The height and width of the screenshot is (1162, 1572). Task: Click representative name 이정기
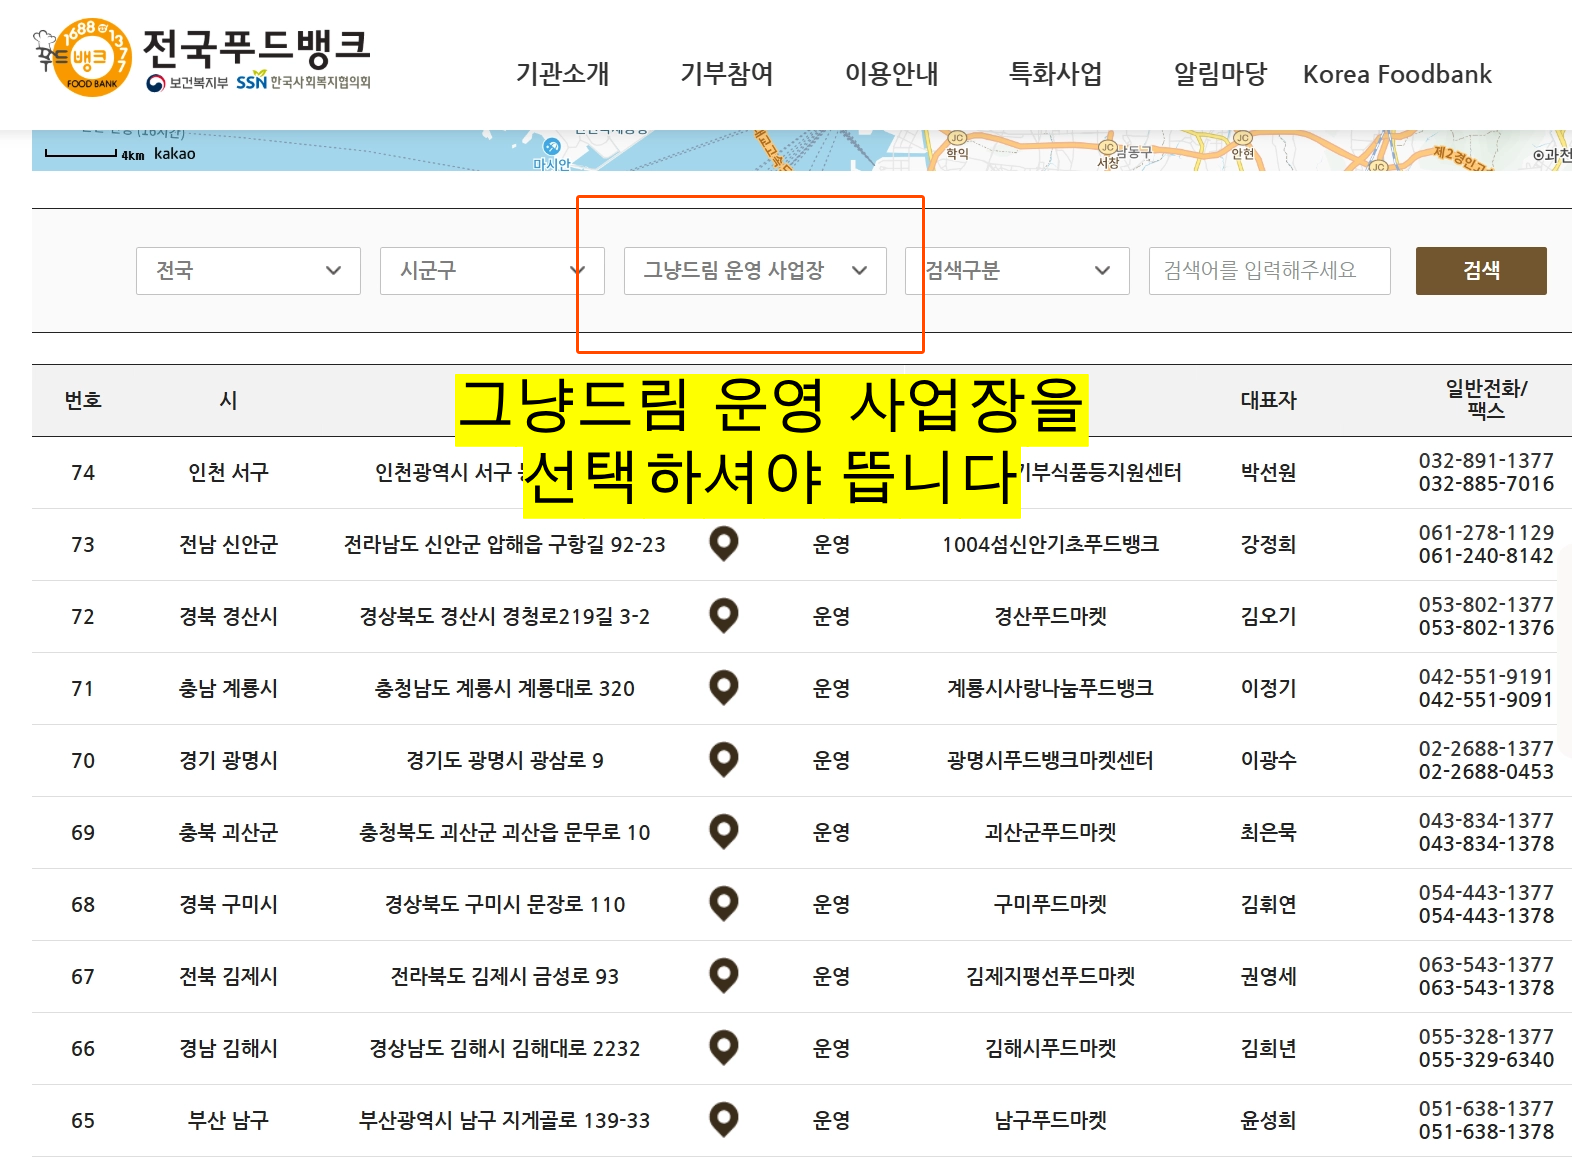point(1268,688)
